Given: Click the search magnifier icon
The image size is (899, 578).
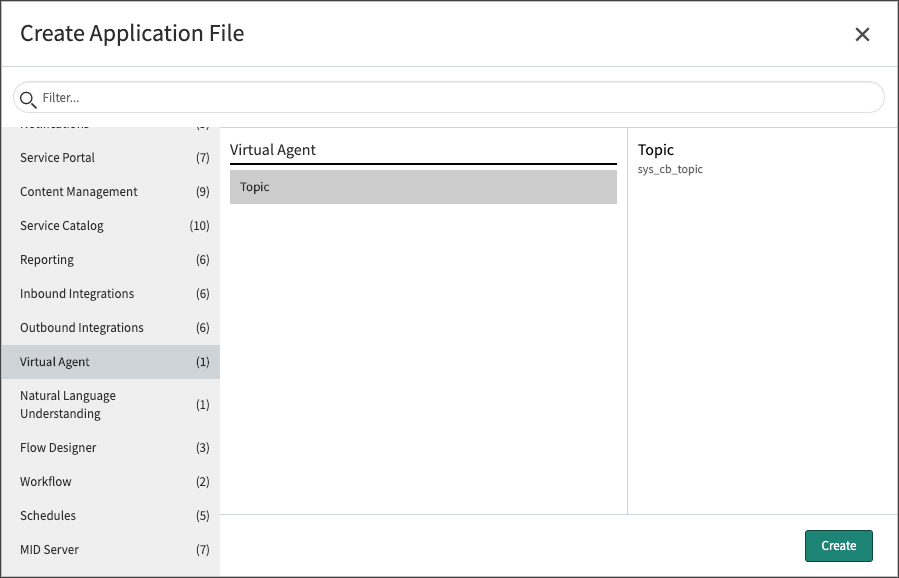Looking at the screenshot, I should 28,99.
